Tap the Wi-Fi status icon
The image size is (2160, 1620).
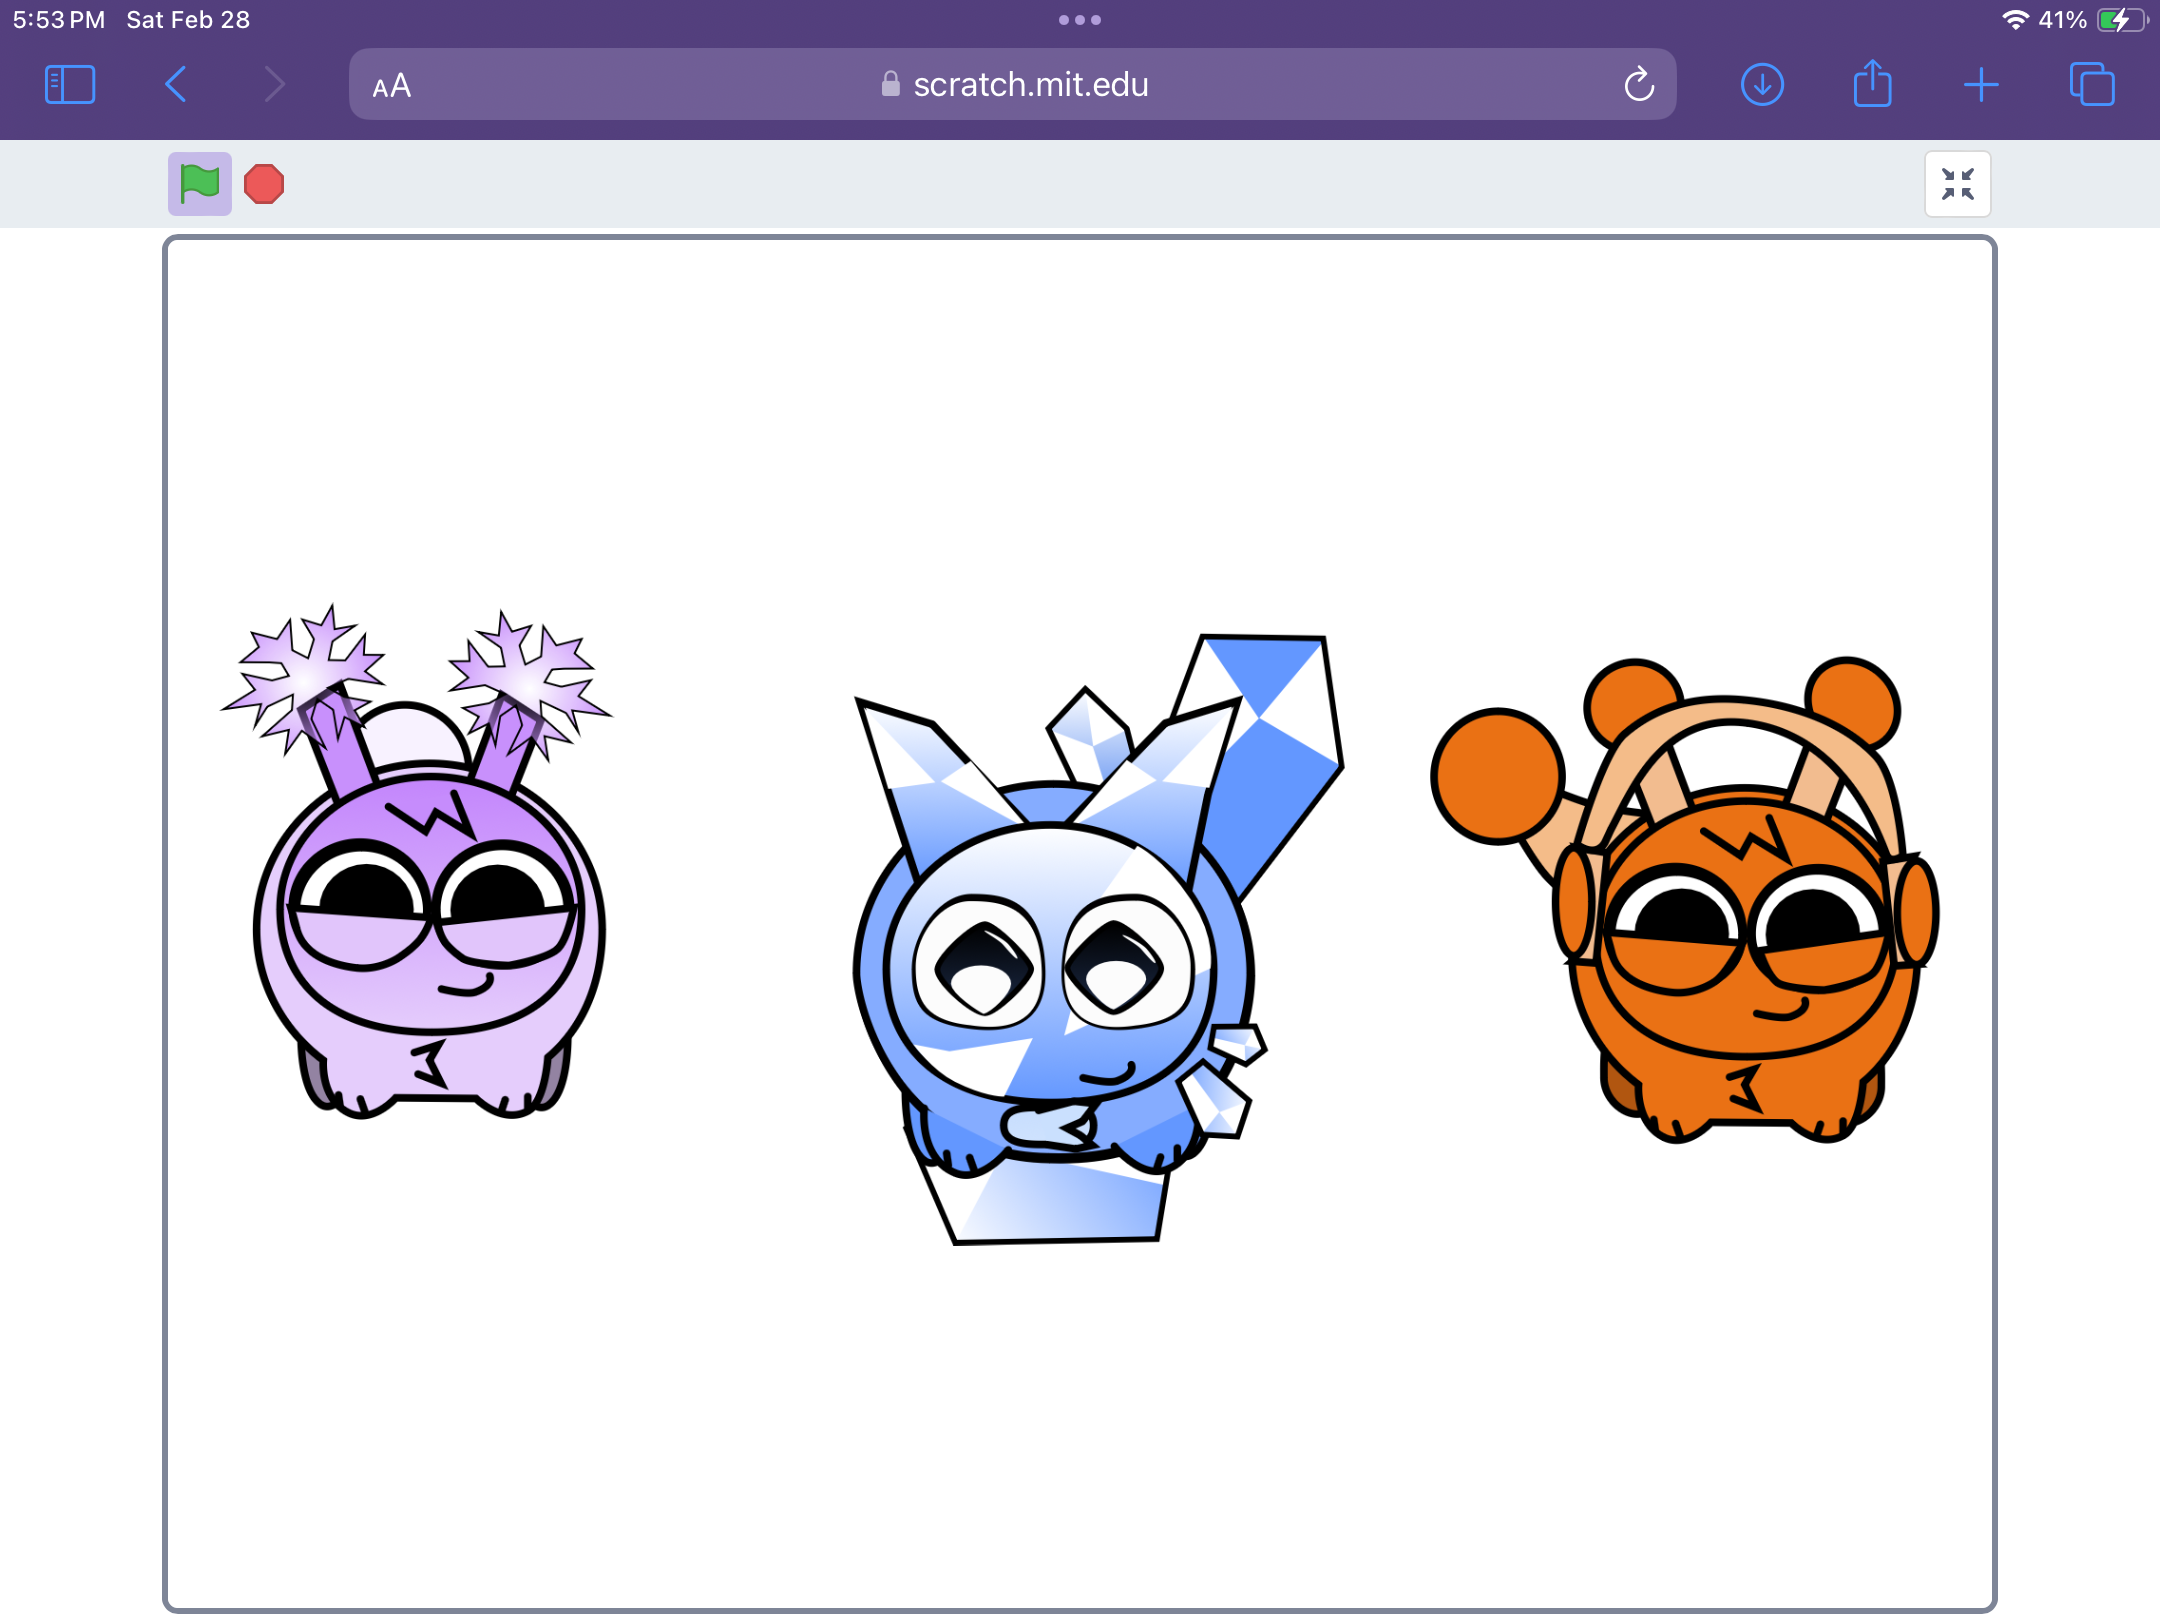pos(2015,20)
